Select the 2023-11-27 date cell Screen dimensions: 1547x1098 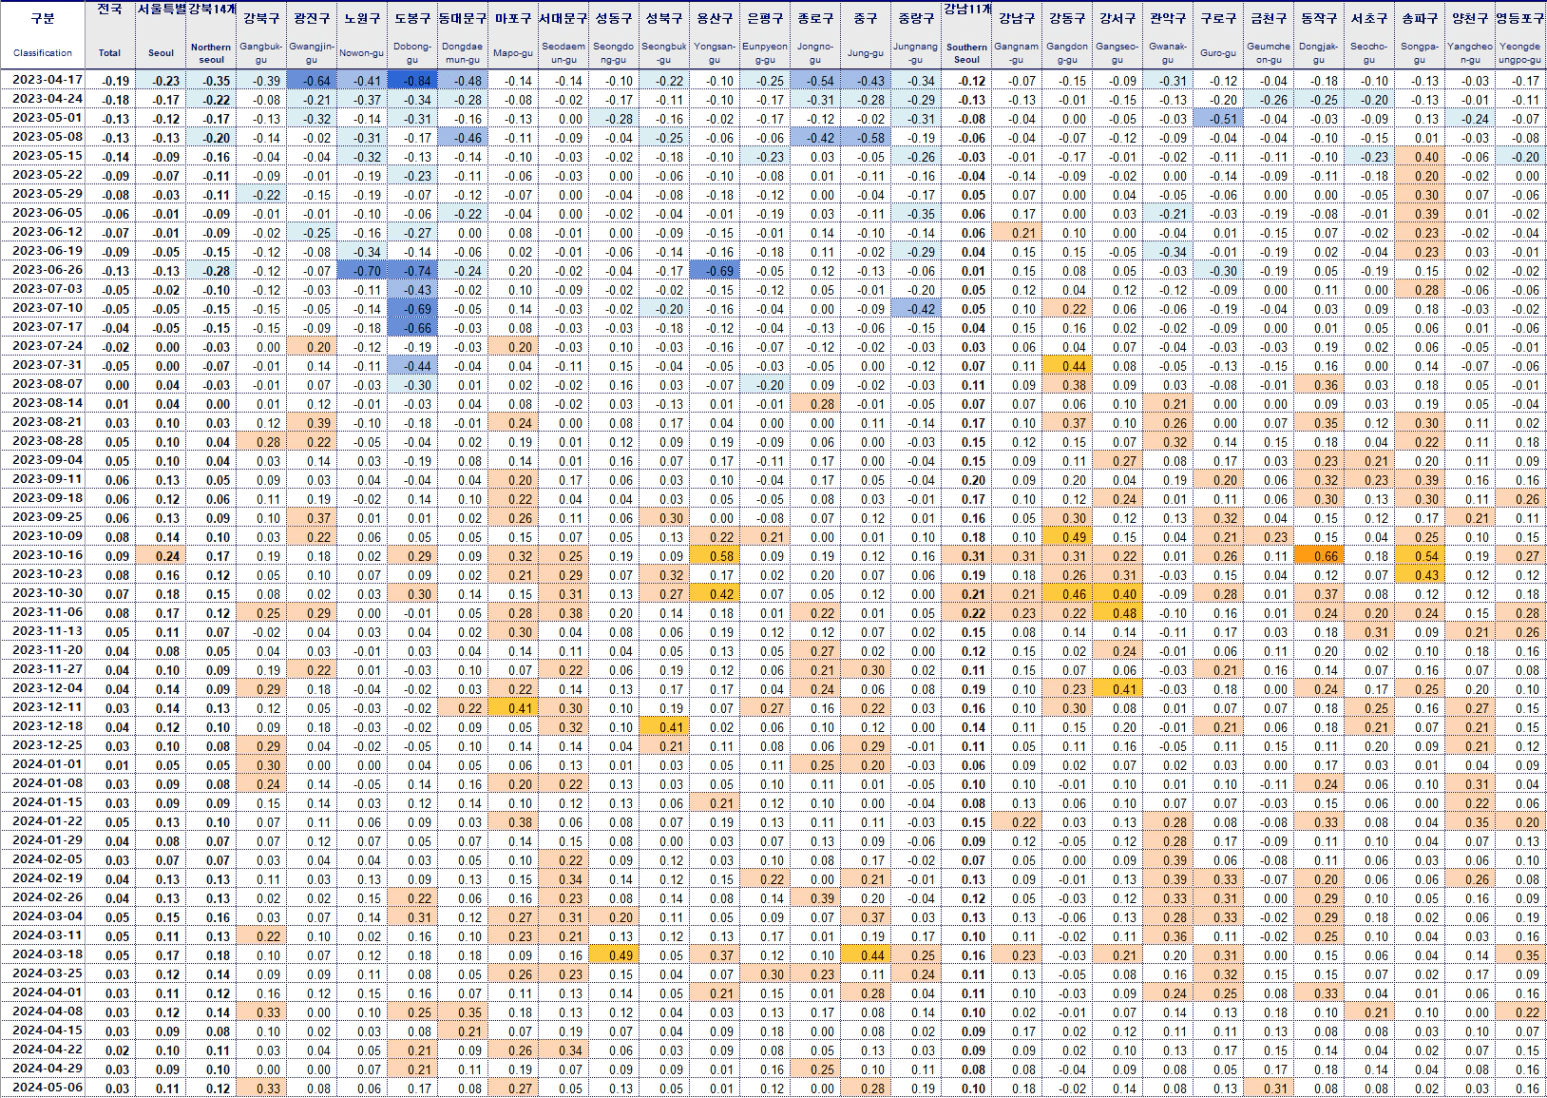pos(47,669)
